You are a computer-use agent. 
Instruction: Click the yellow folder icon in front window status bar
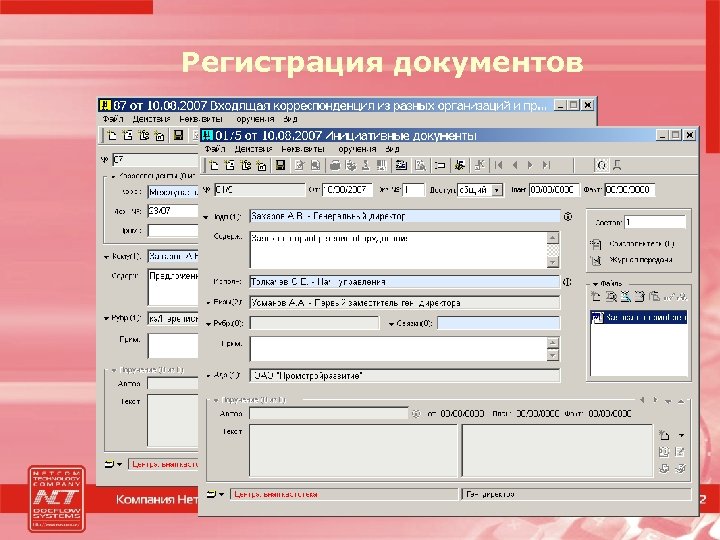tap(211, 495)
